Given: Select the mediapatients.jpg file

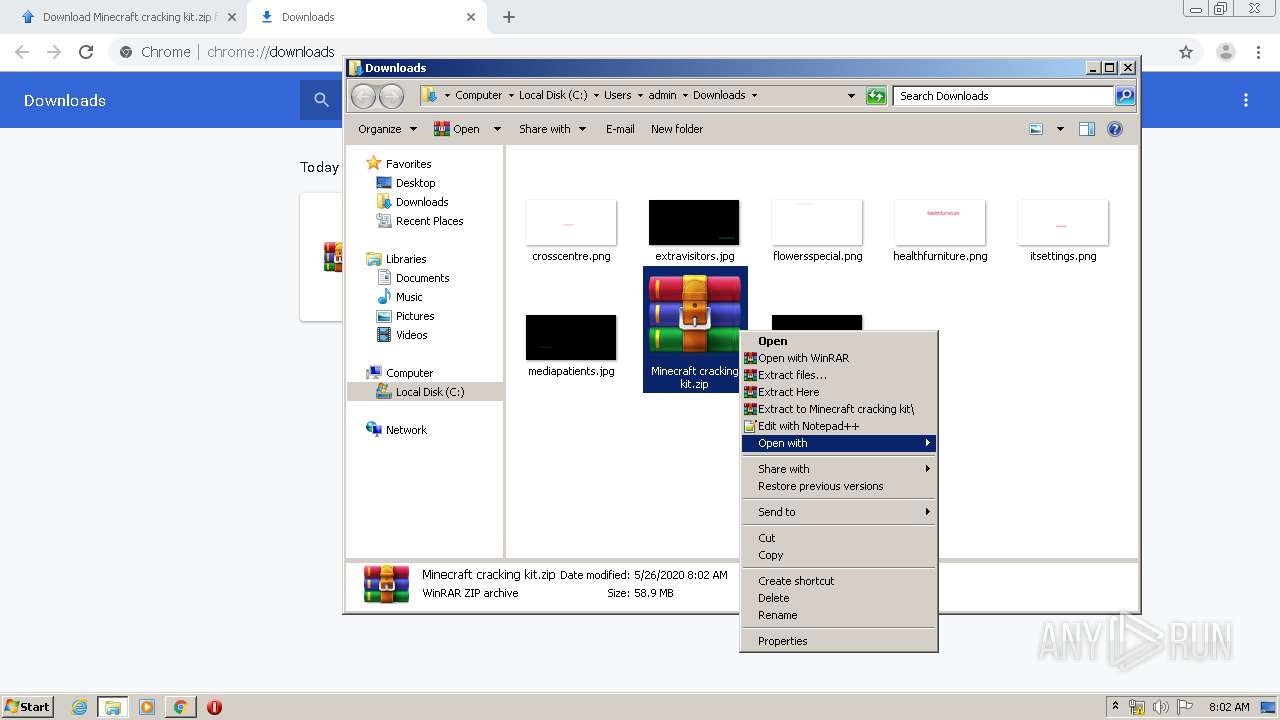Looking at the screenshot, I should [x=571, y=338].
